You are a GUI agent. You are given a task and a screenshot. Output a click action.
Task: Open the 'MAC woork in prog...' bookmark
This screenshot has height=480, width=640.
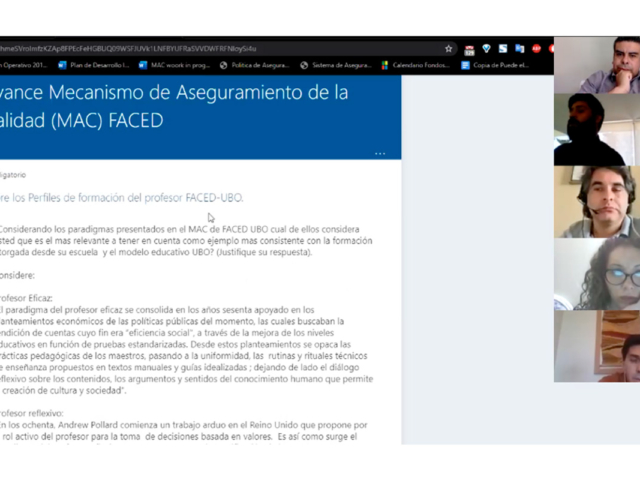pyautogui.click(x=174, y=65)
